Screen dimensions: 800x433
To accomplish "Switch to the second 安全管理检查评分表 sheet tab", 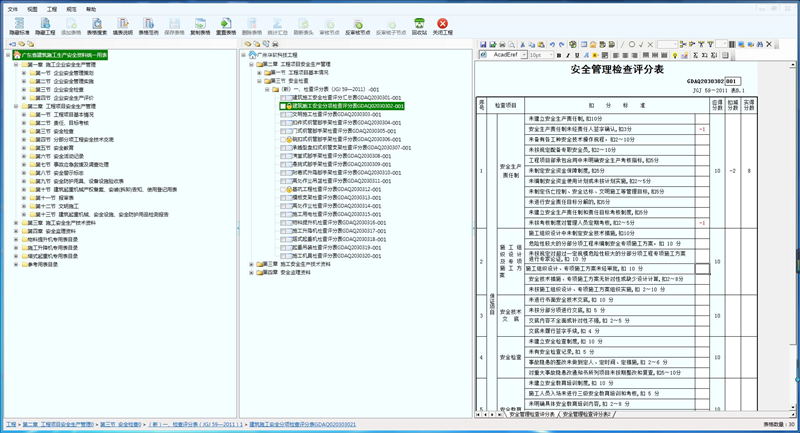I will [587, 415].
